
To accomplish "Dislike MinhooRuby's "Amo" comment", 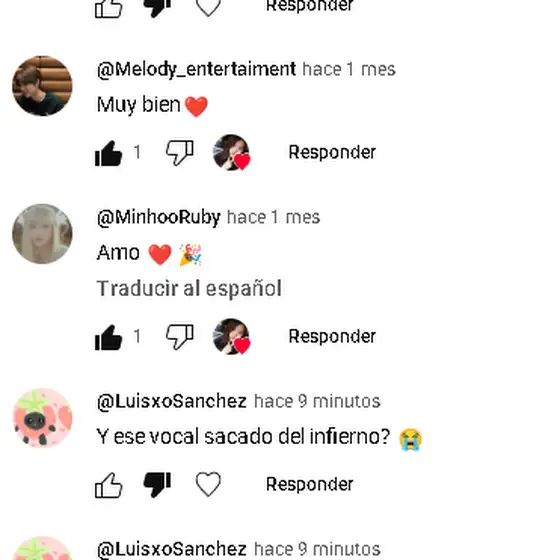I will [x=180, y=337].
